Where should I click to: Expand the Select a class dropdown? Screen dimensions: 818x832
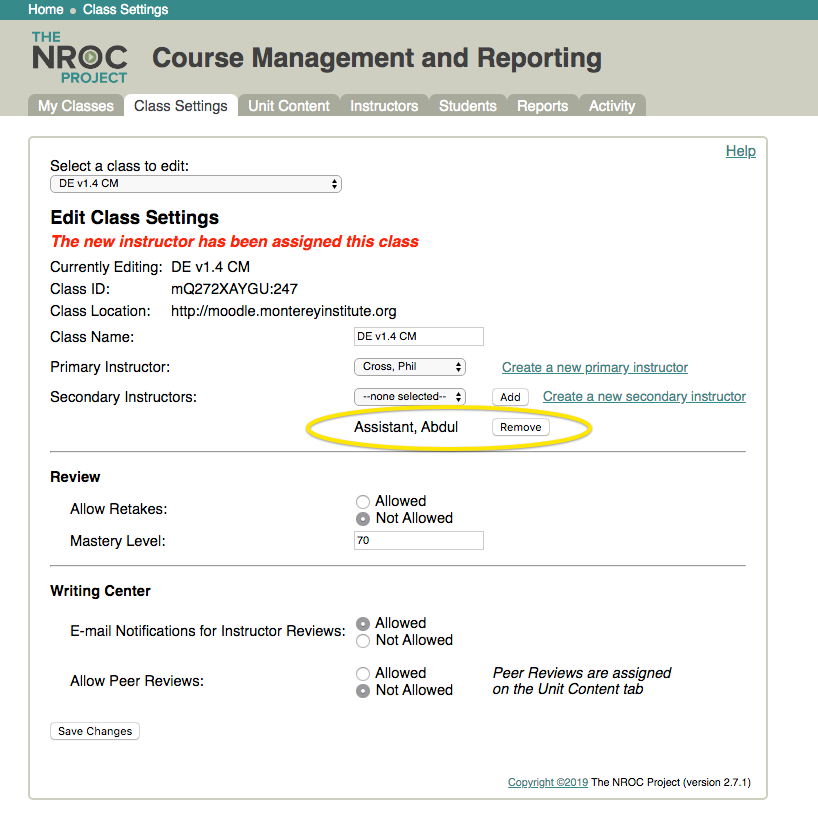pos(196,184)
